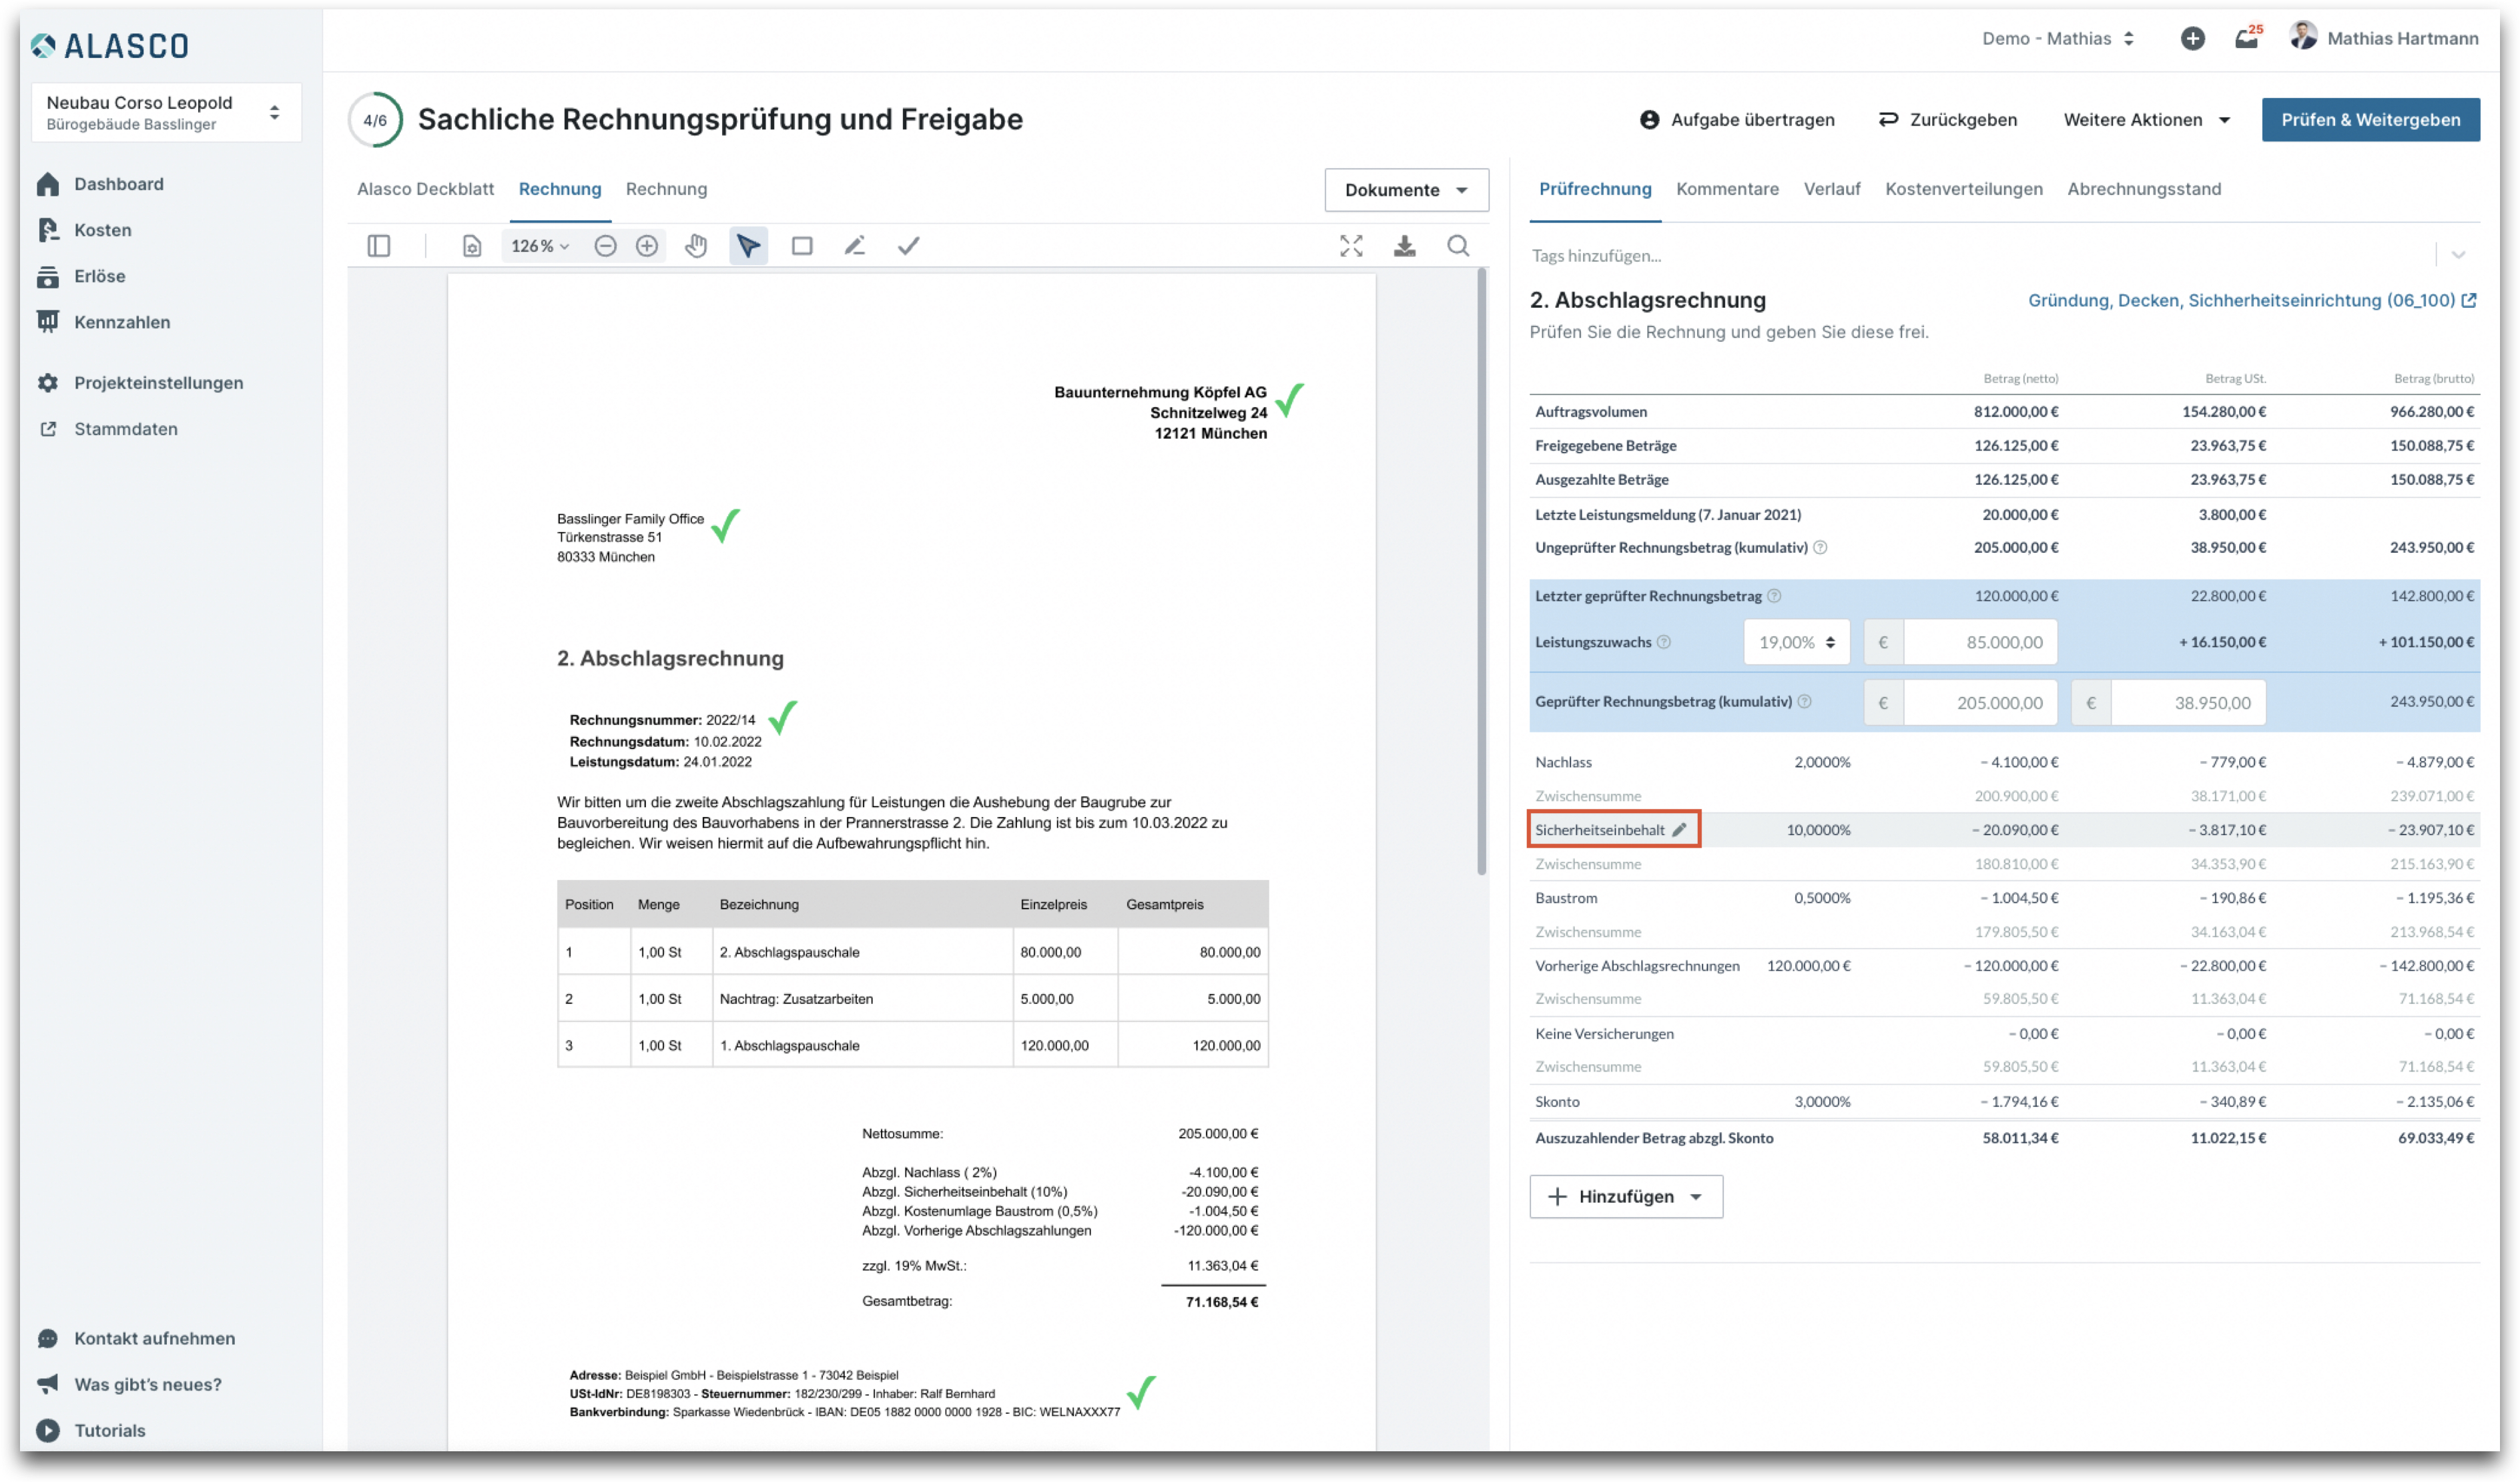The width and height of the screenshot is (2520, 1482).
Task: Click Kontakt aufnehmen chat item
Action: [x=136, y=1338]
